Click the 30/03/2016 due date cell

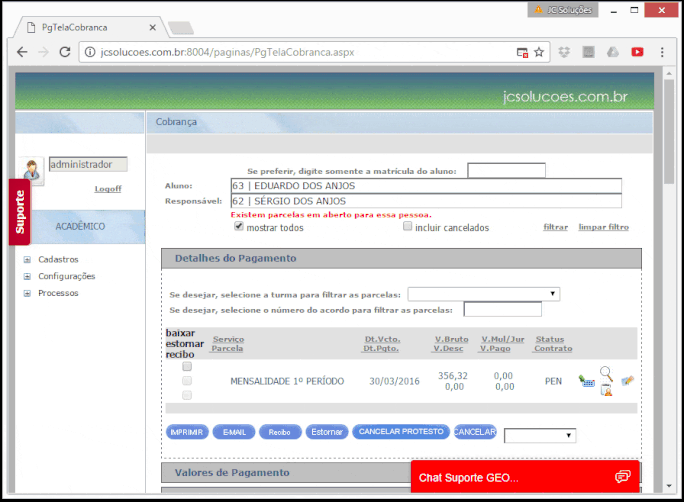coord(394,381)
